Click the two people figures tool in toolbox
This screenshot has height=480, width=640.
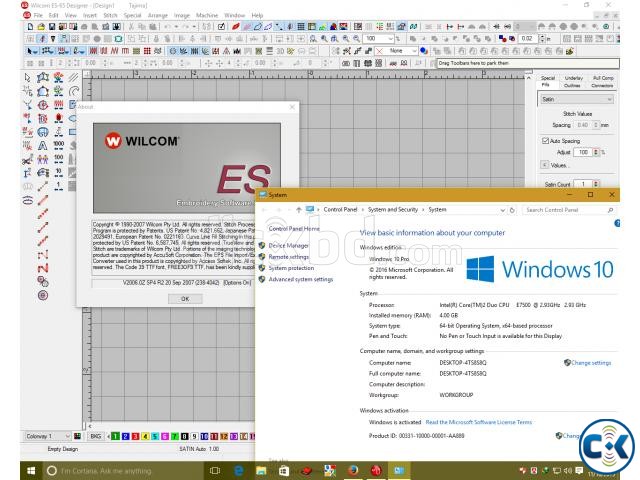[42, 160]
